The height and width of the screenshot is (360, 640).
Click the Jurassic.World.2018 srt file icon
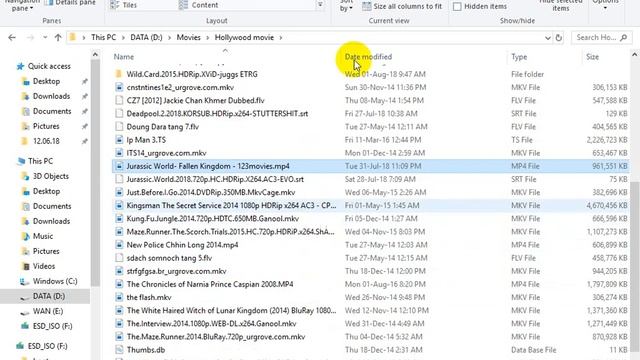click(x=119, y=179)
